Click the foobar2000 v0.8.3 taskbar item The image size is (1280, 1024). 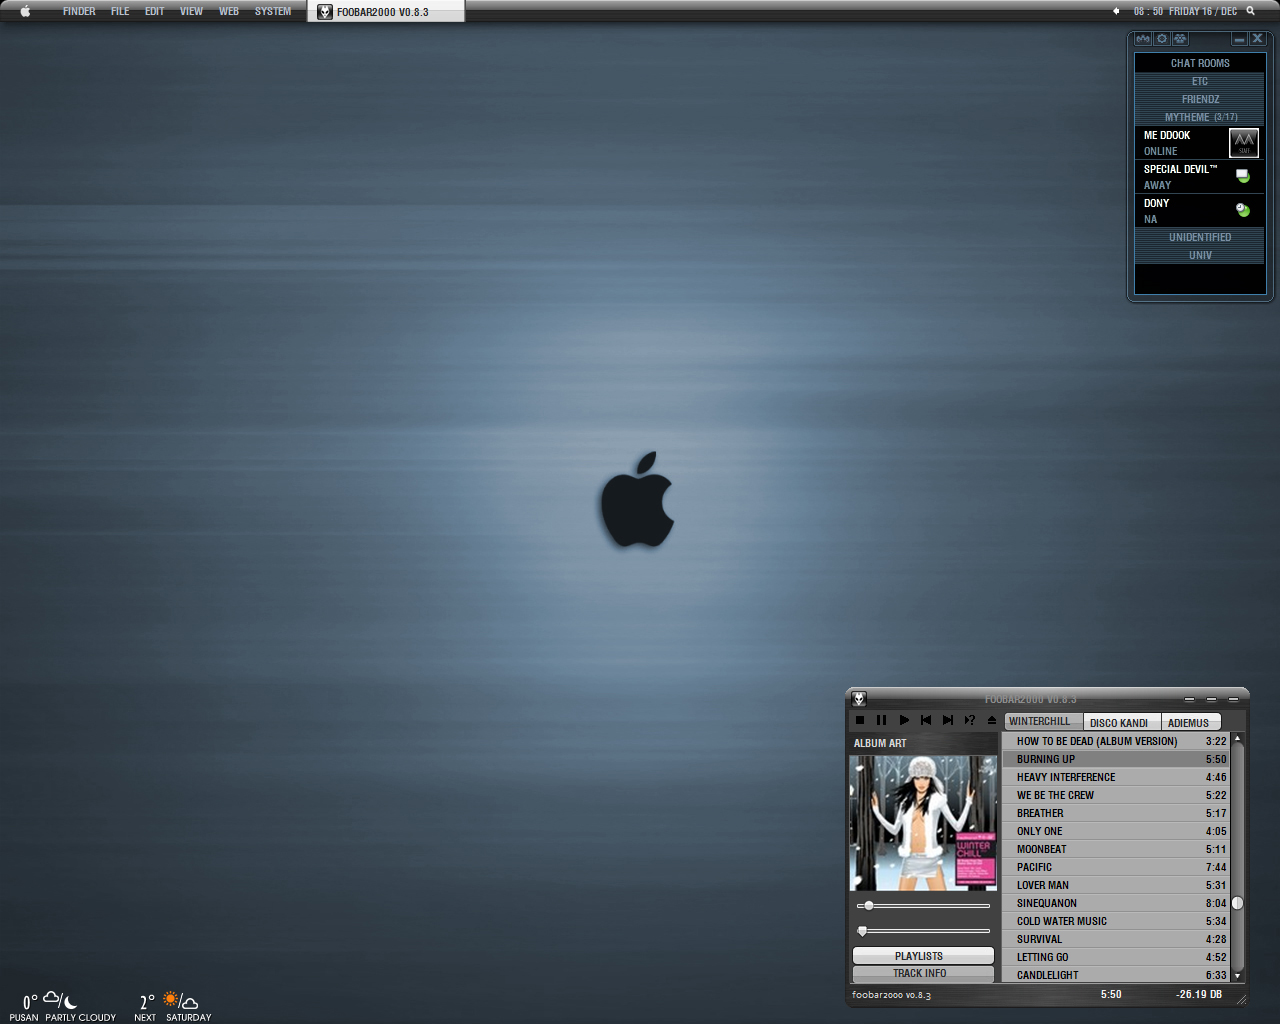click(386, 12)
